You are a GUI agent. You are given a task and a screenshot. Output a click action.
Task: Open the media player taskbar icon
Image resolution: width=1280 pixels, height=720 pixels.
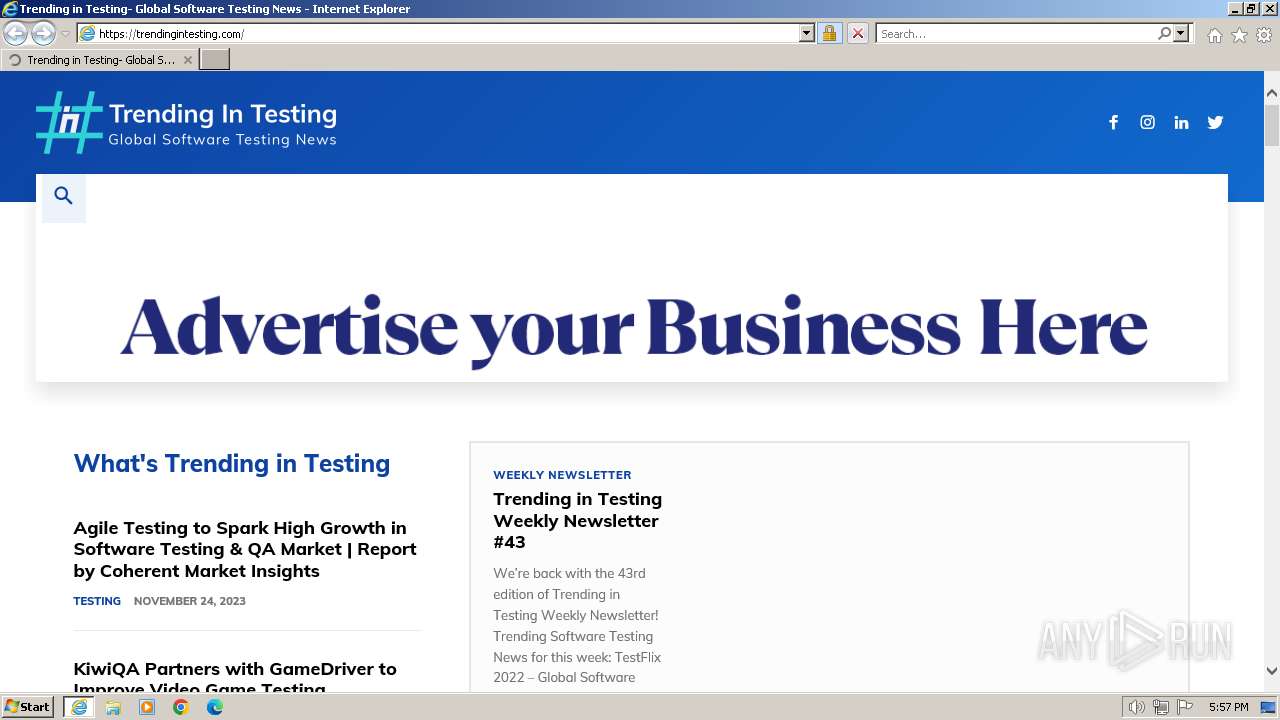click(x=147, y=707)
